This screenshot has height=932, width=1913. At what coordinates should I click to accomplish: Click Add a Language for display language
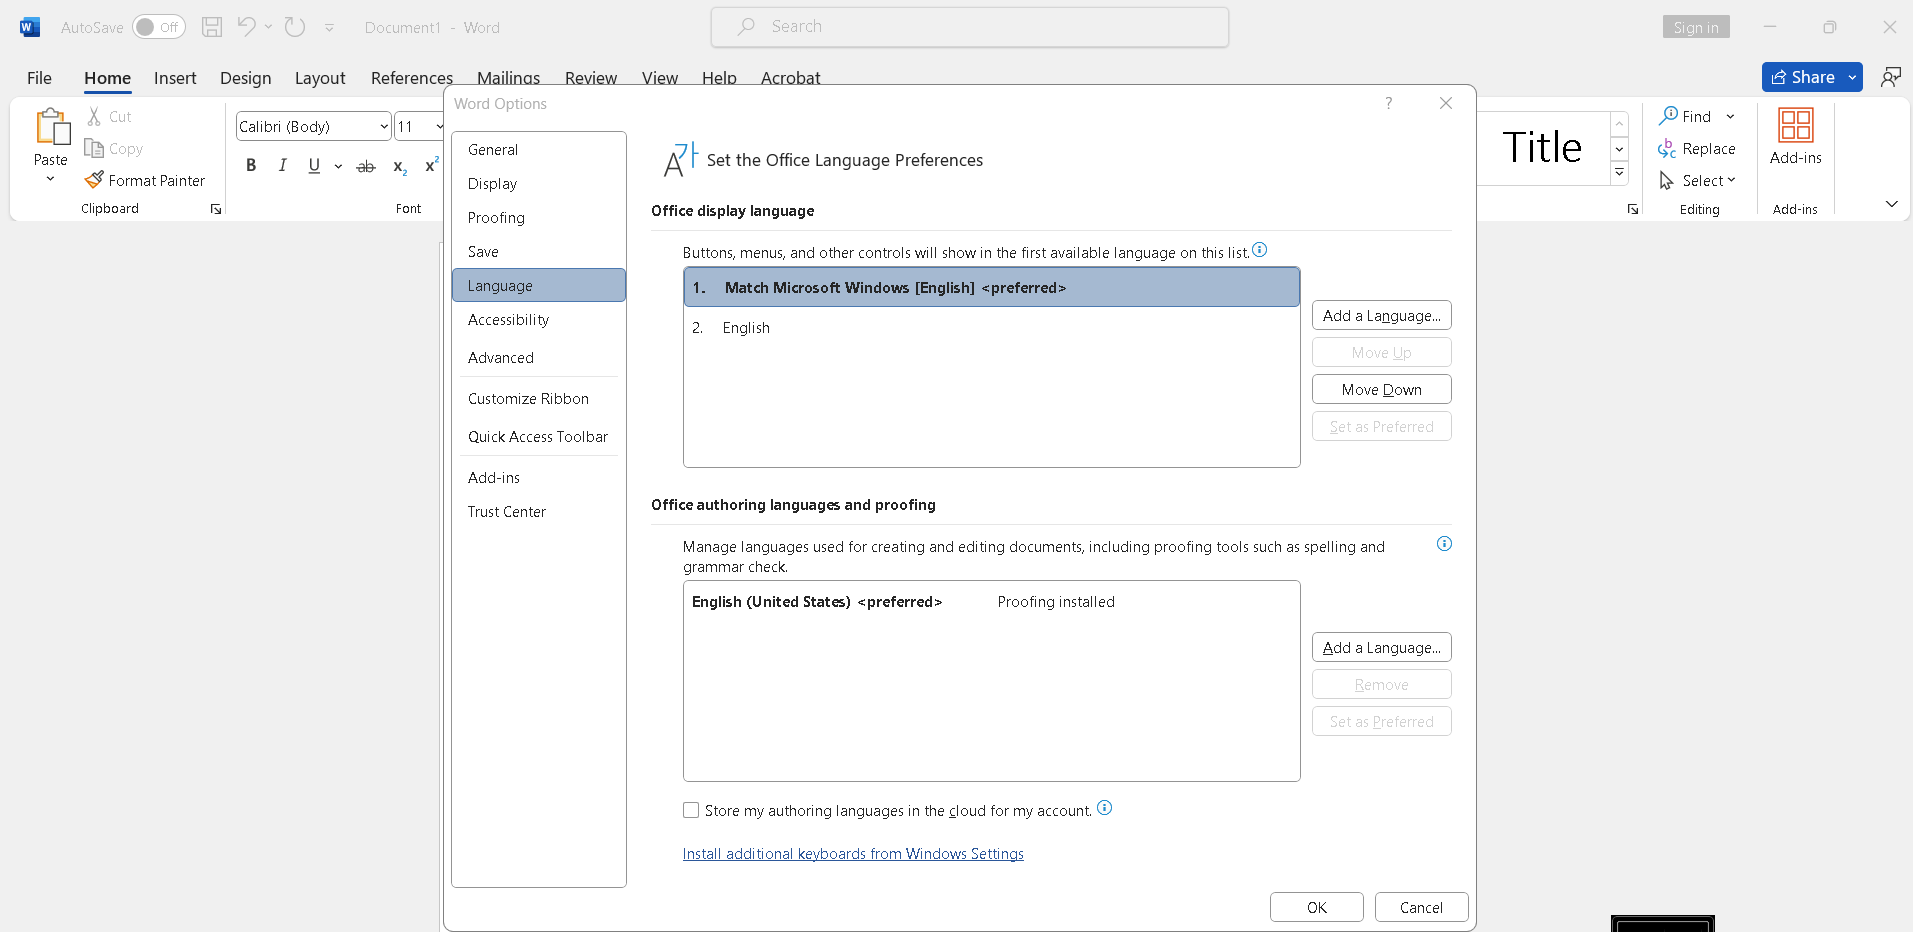(1381, 316)
